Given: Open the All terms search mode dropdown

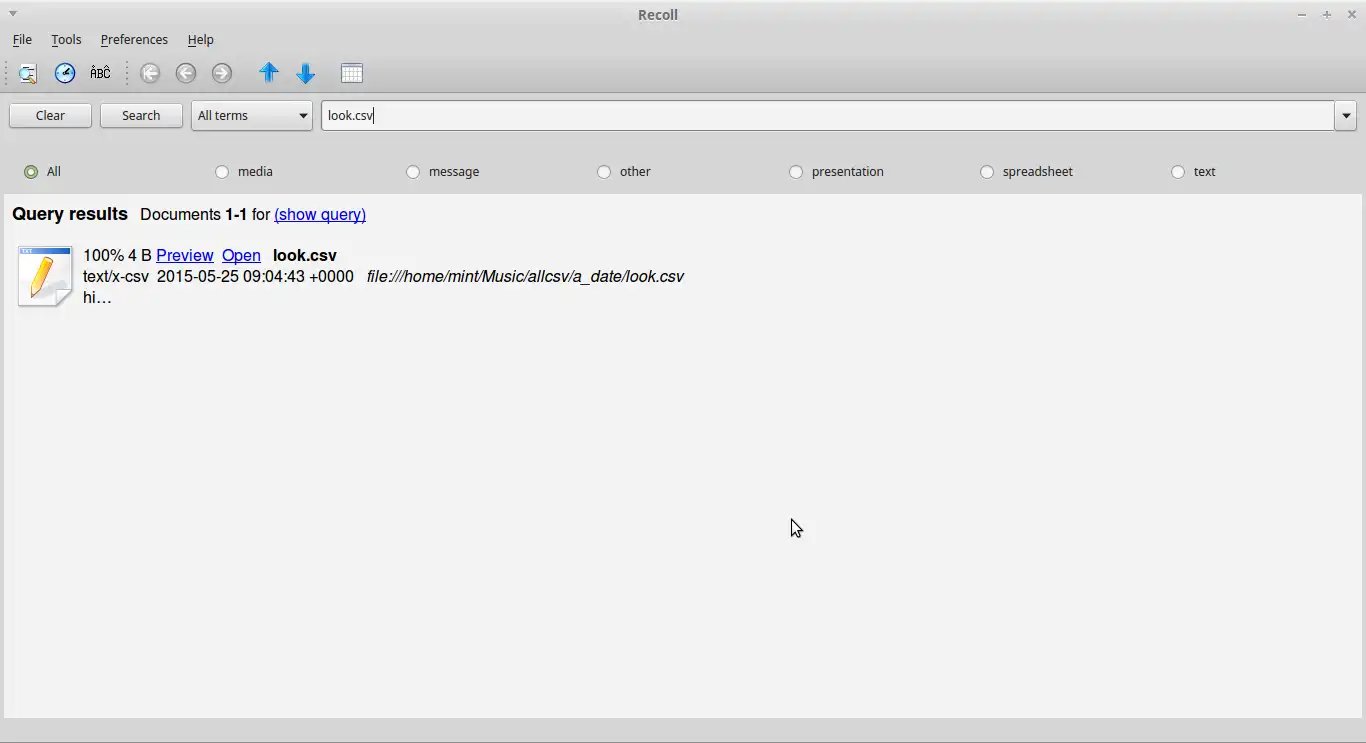Looking at the screenshot, I should click(x=252, y=116).
